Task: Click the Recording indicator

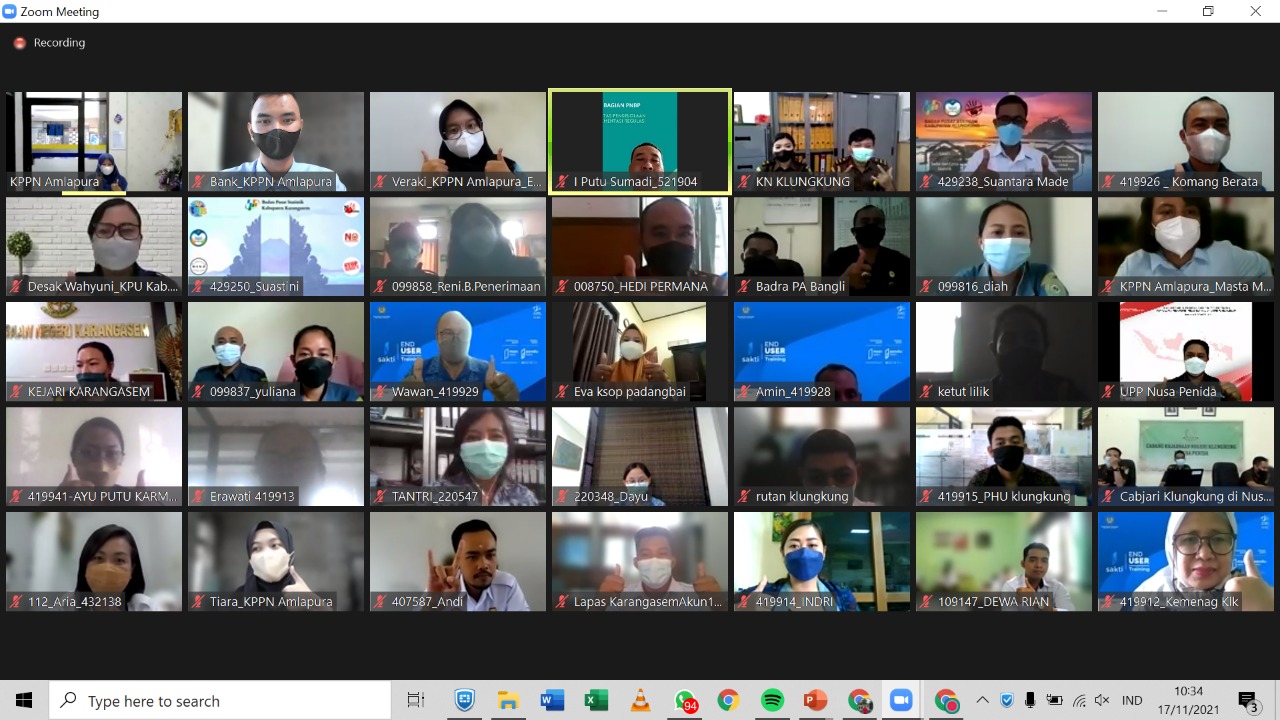Action: pyautogui.click(x=50, y=43)
